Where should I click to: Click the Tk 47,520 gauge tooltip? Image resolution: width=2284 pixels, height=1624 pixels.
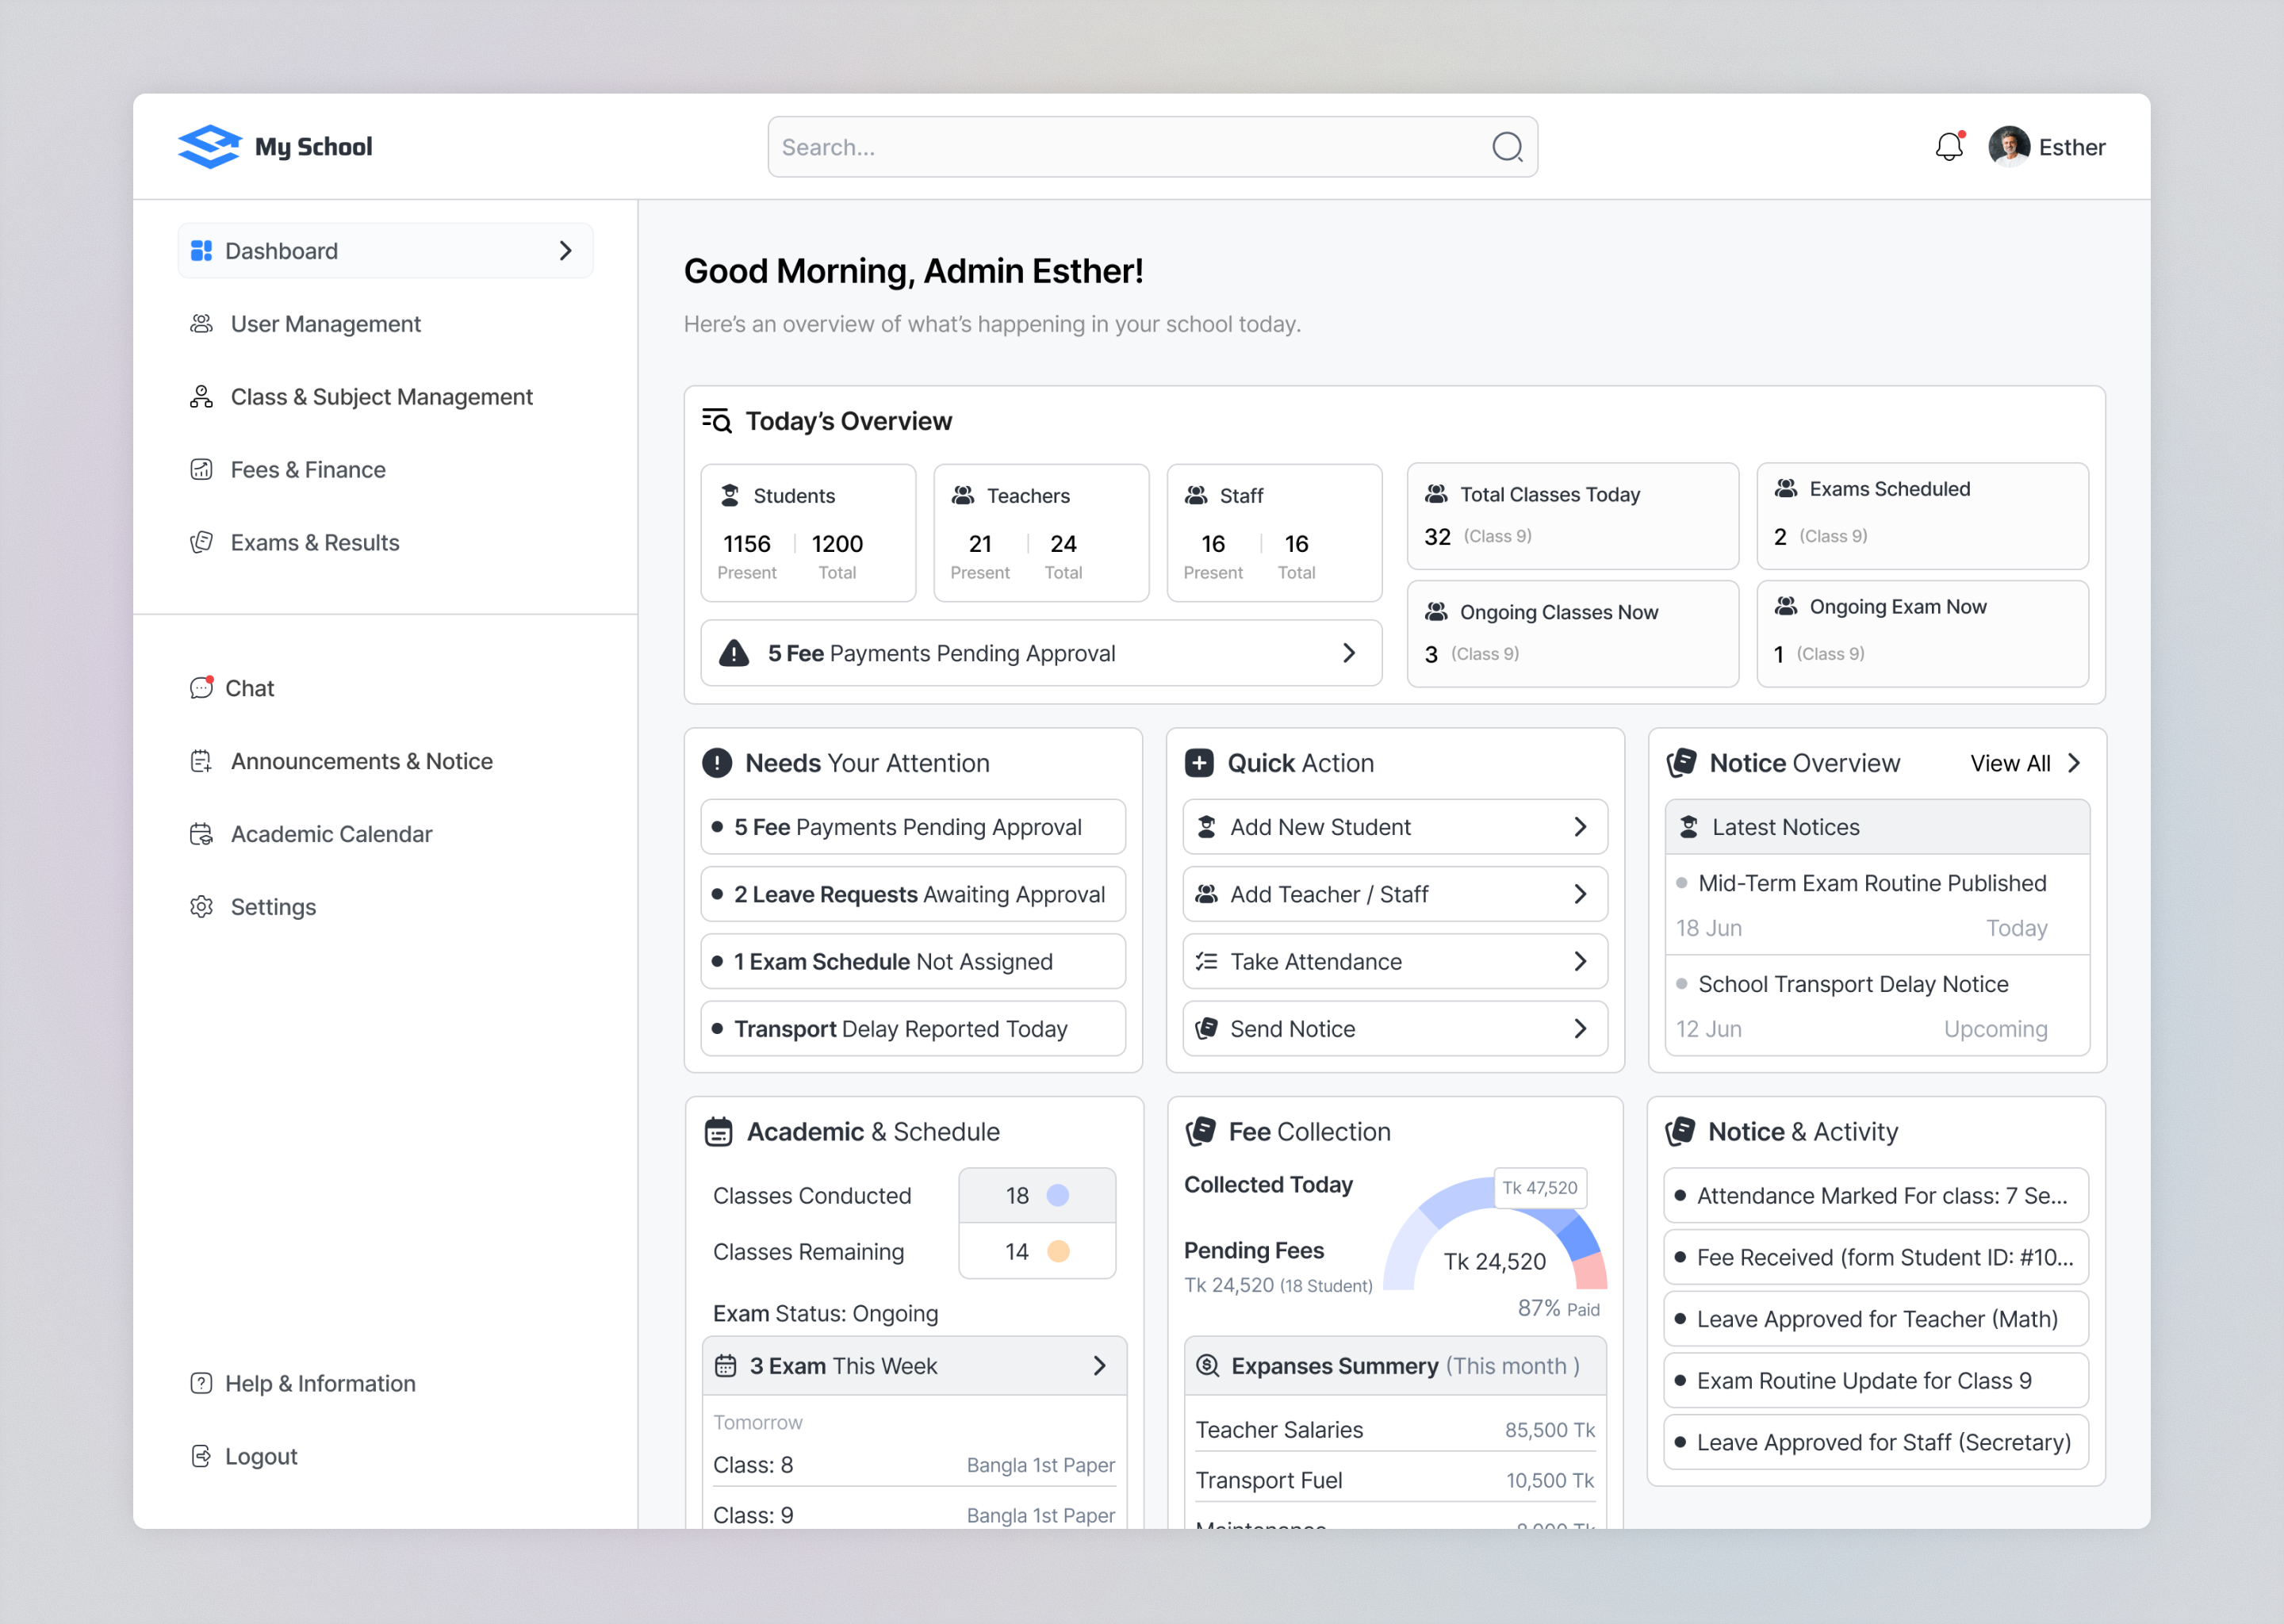1540,1188
